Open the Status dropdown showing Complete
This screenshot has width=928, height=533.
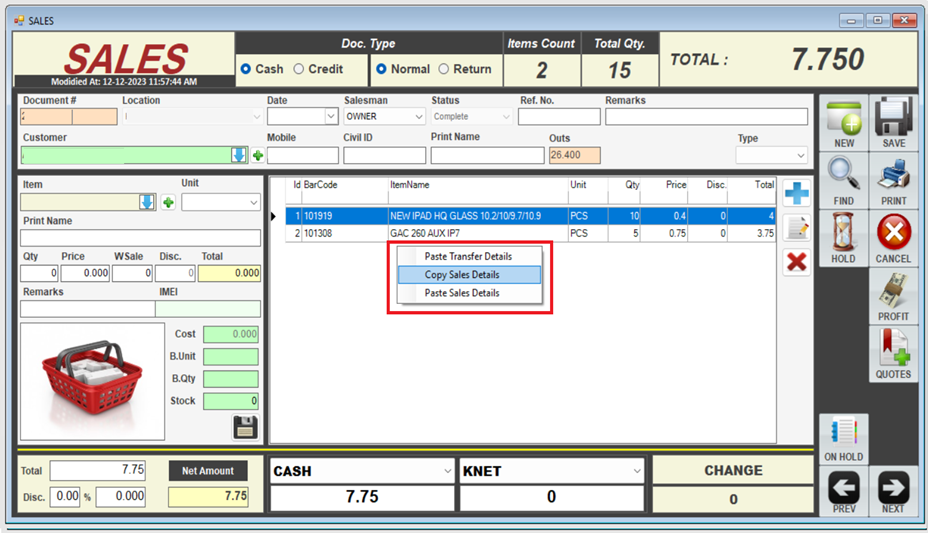506,117
